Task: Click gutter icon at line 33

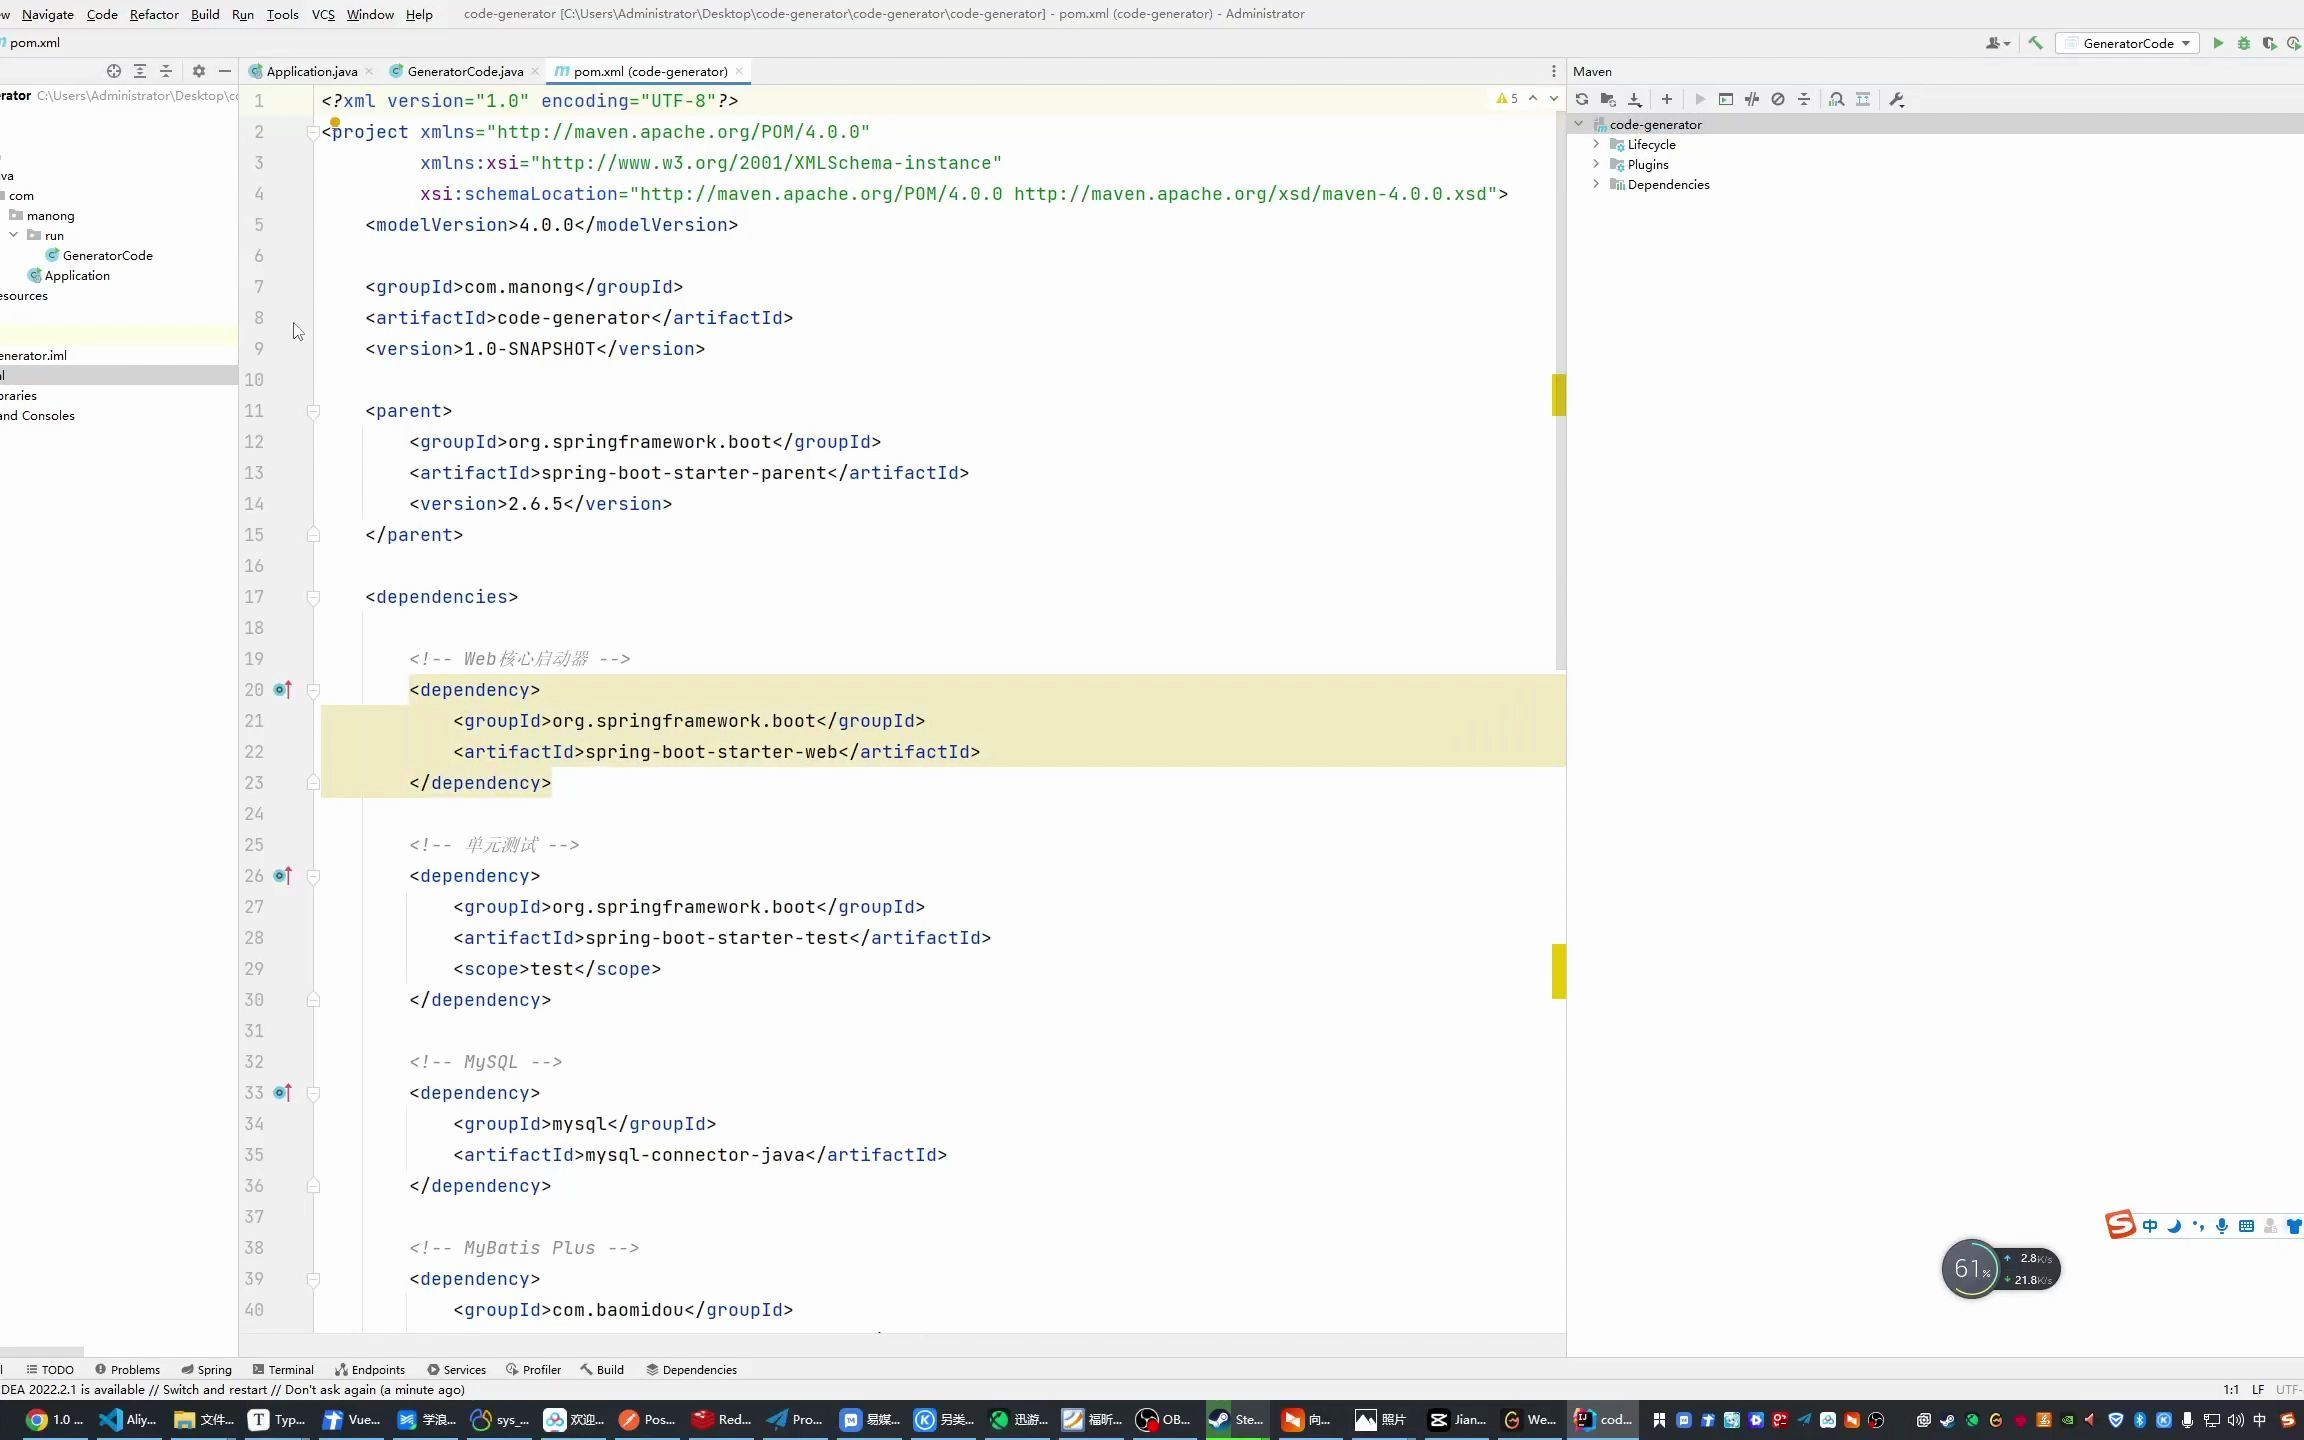Action: [282, 1092]
